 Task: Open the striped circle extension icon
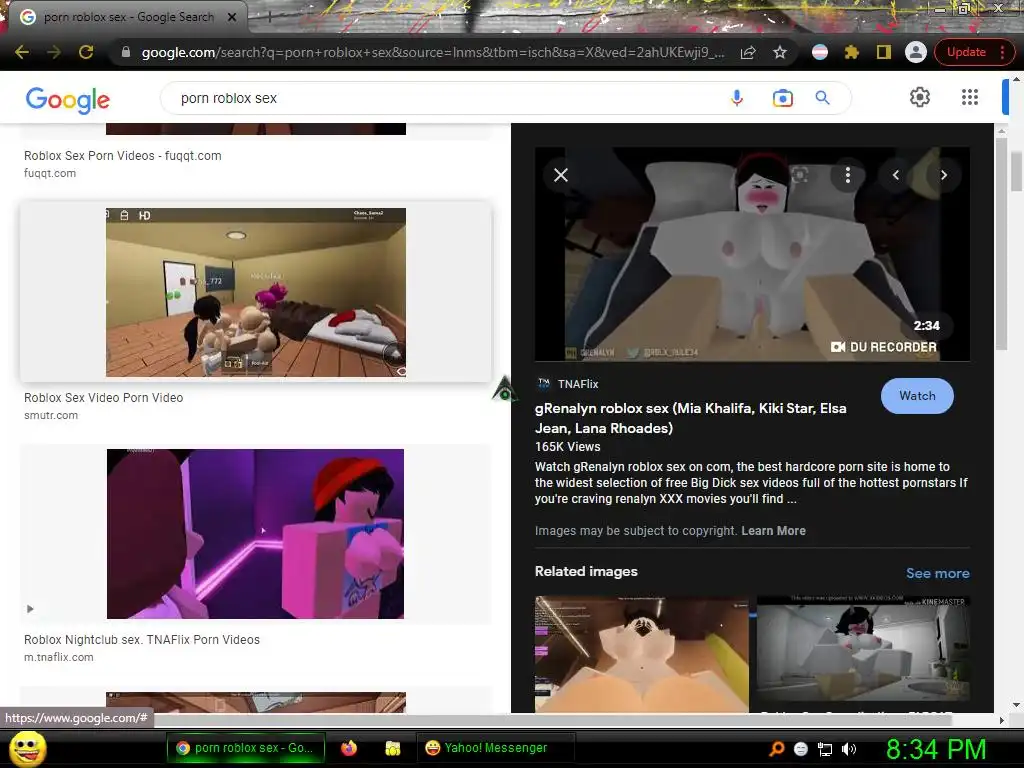pyautogui.click(x=820, y=52)
